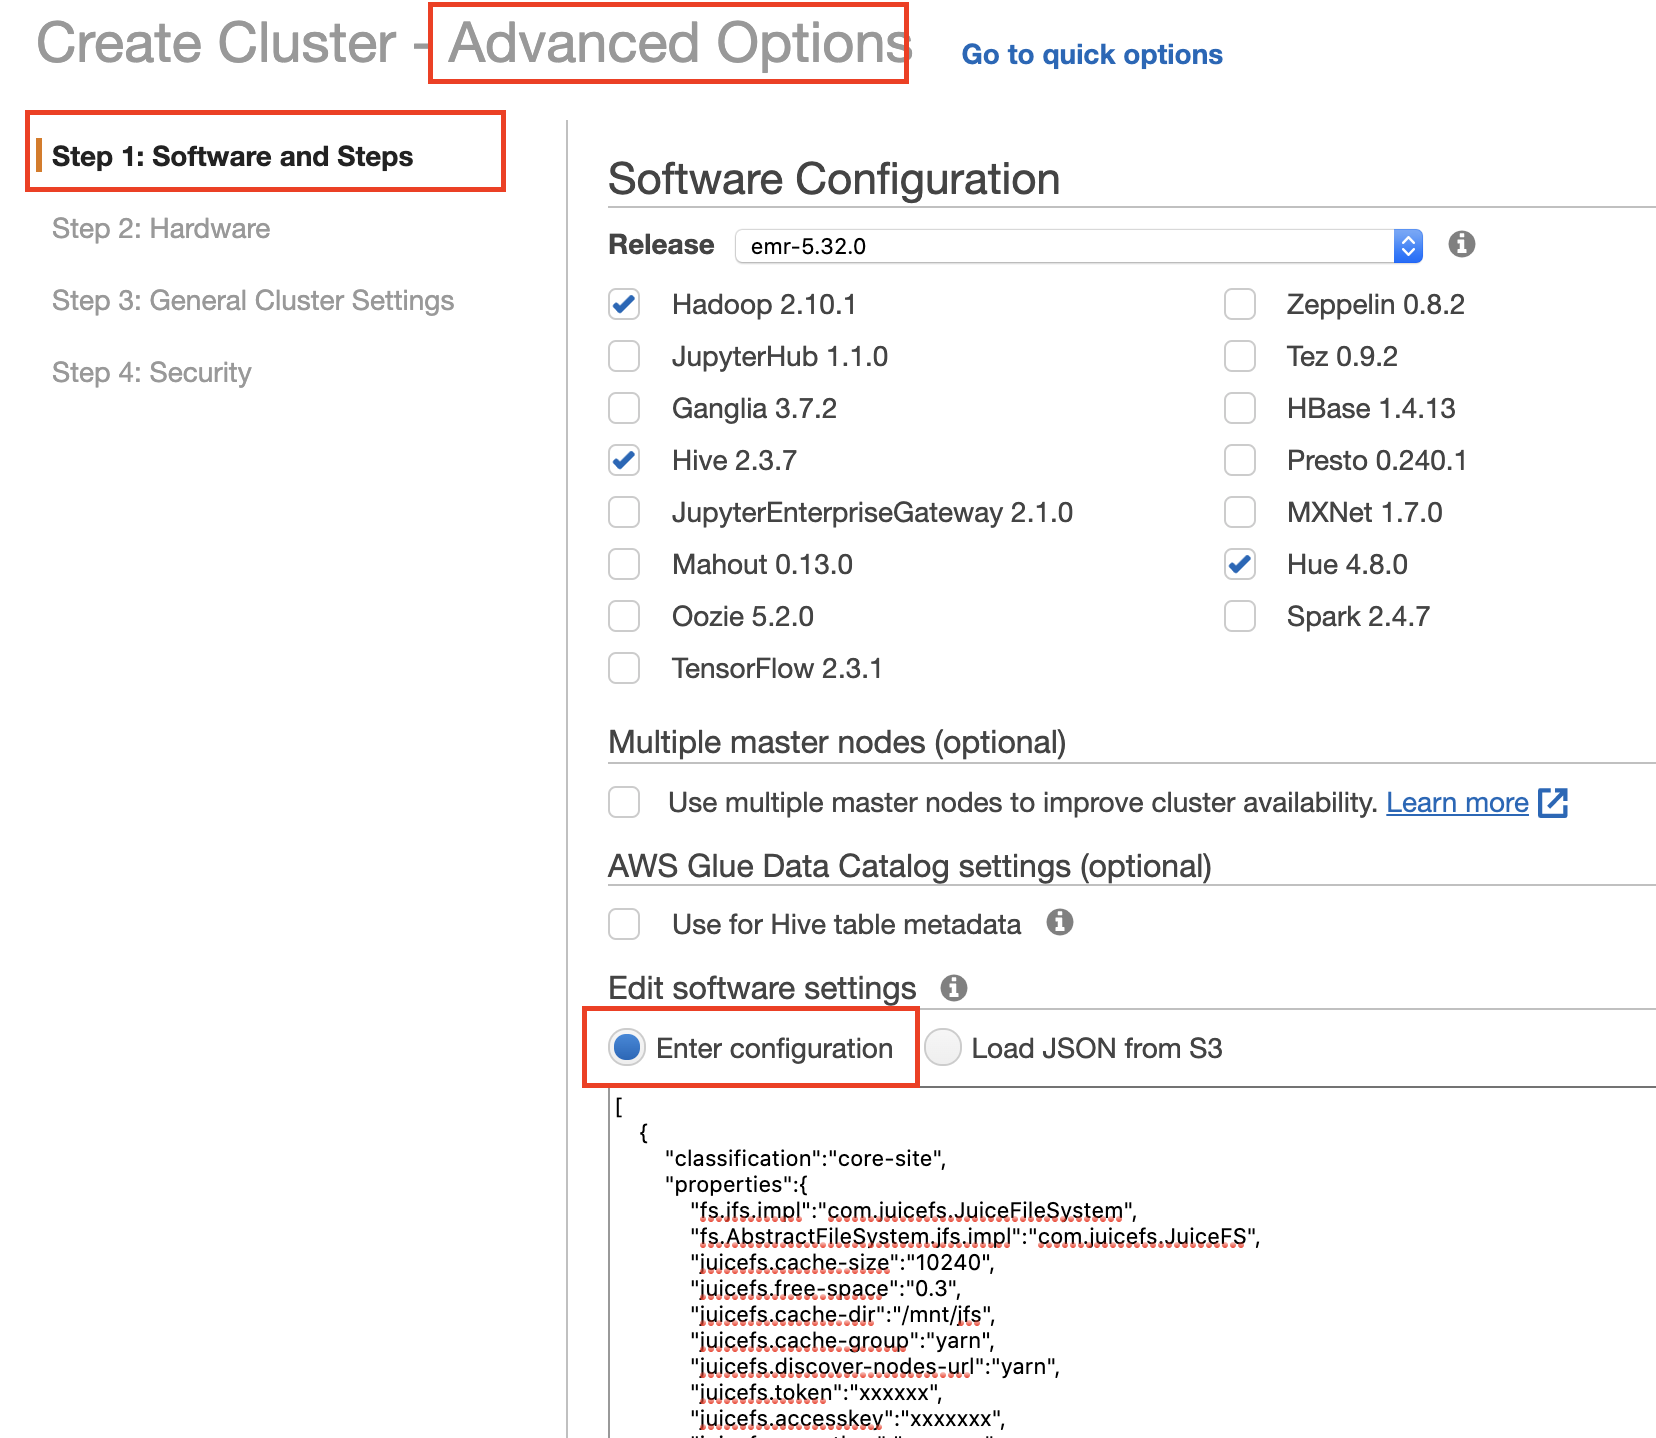Screen dimensions: 1656x1438
Task: Navigate to Step 4: Security
Action: pos(152,373)
